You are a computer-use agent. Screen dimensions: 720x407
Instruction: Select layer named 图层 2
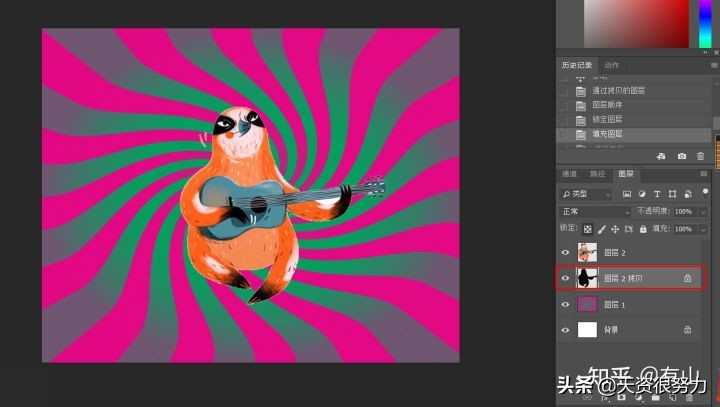click(614, 253)
